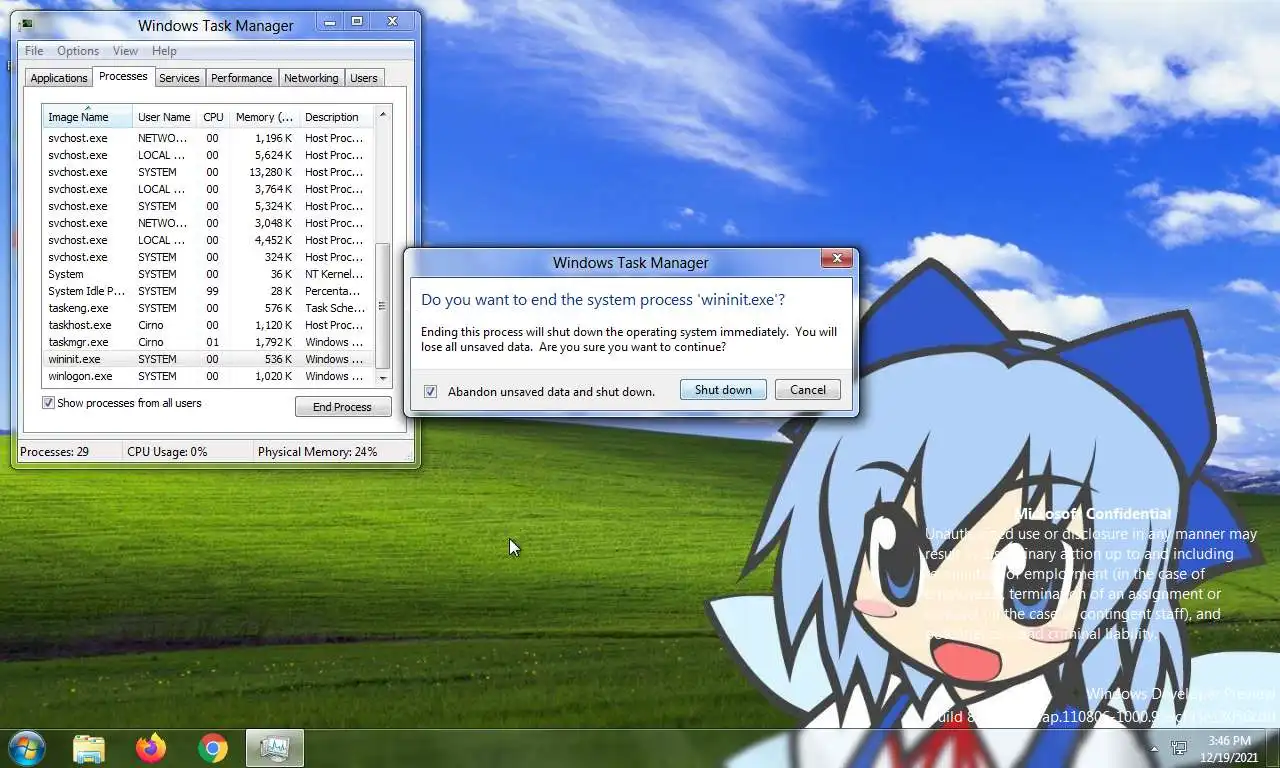Switch to the Applications tab

click(59, 78)
